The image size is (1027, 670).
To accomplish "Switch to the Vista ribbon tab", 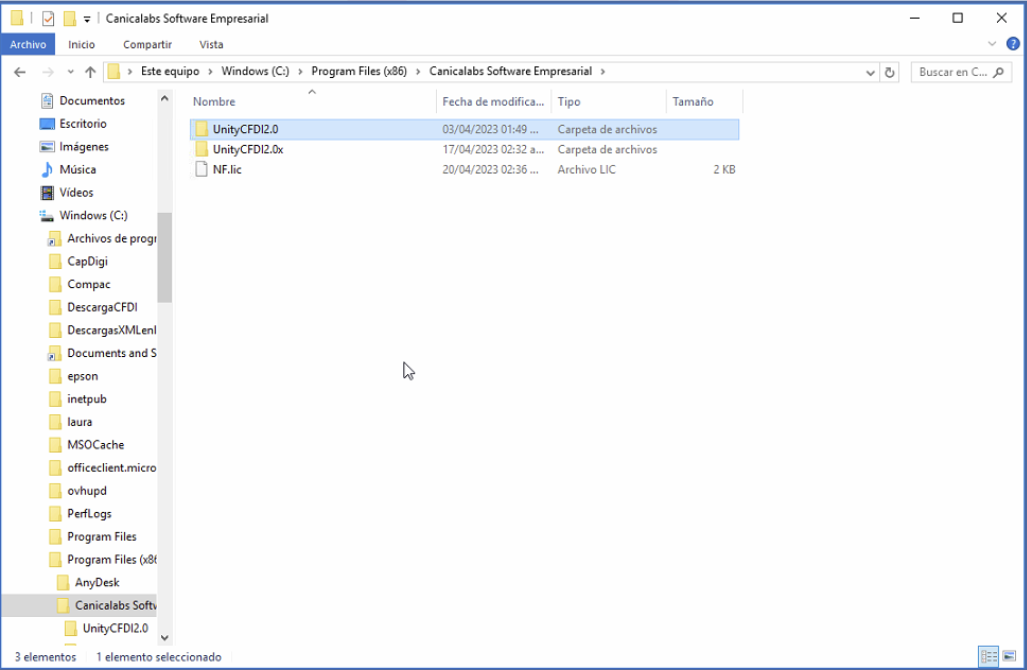I will pos(211,45).
